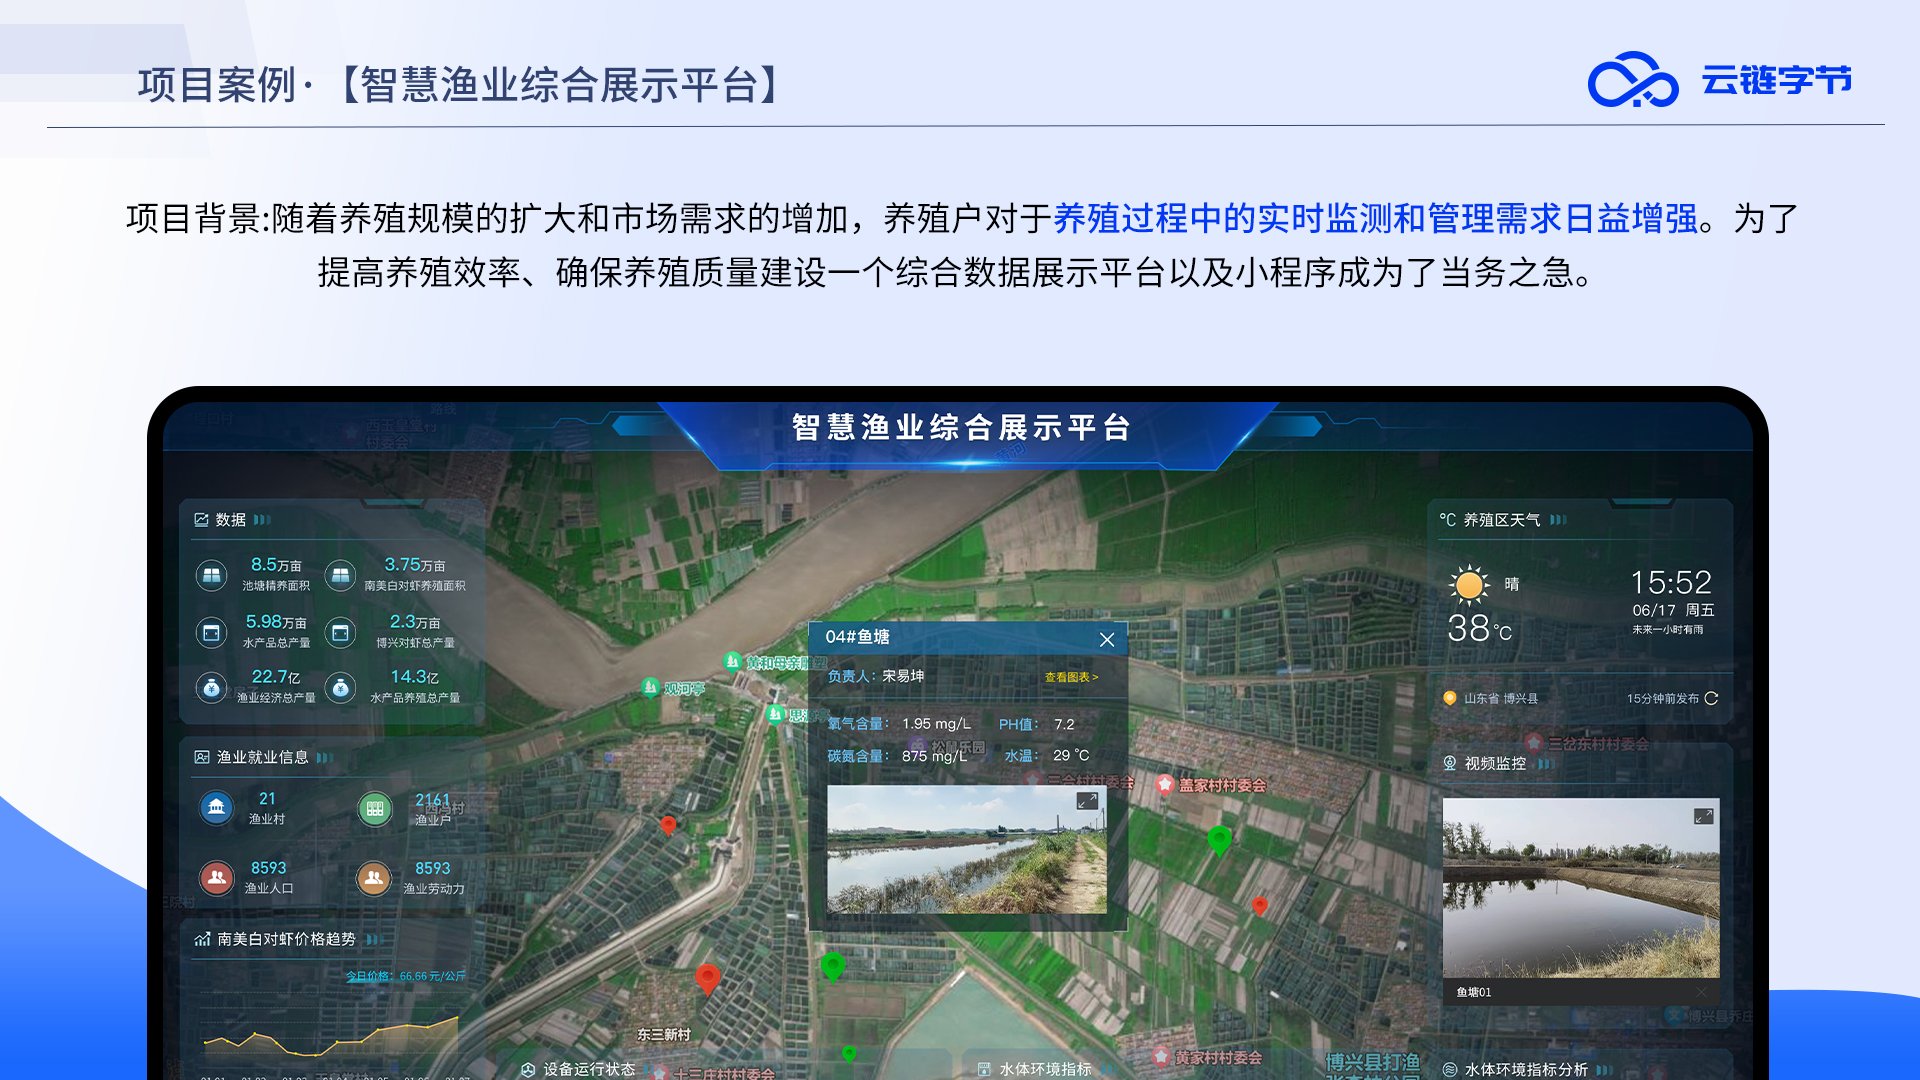Click the 视频监控 camera header icon
1920x1080 pixels.
[1449, 763]
